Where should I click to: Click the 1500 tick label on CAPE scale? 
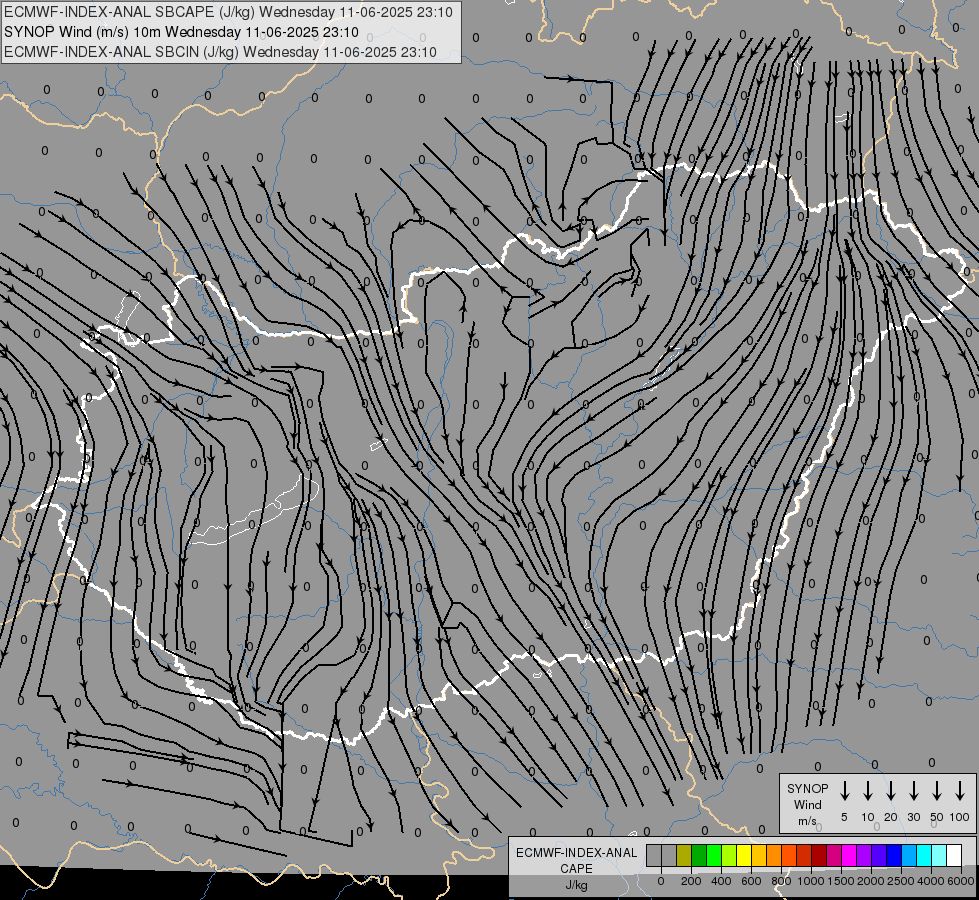[841, 881]
